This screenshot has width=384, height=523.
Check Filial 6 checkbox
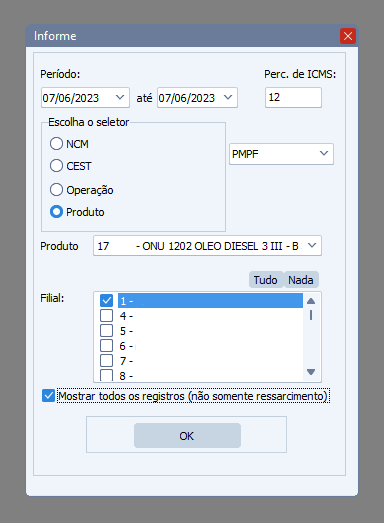(106, 346)
